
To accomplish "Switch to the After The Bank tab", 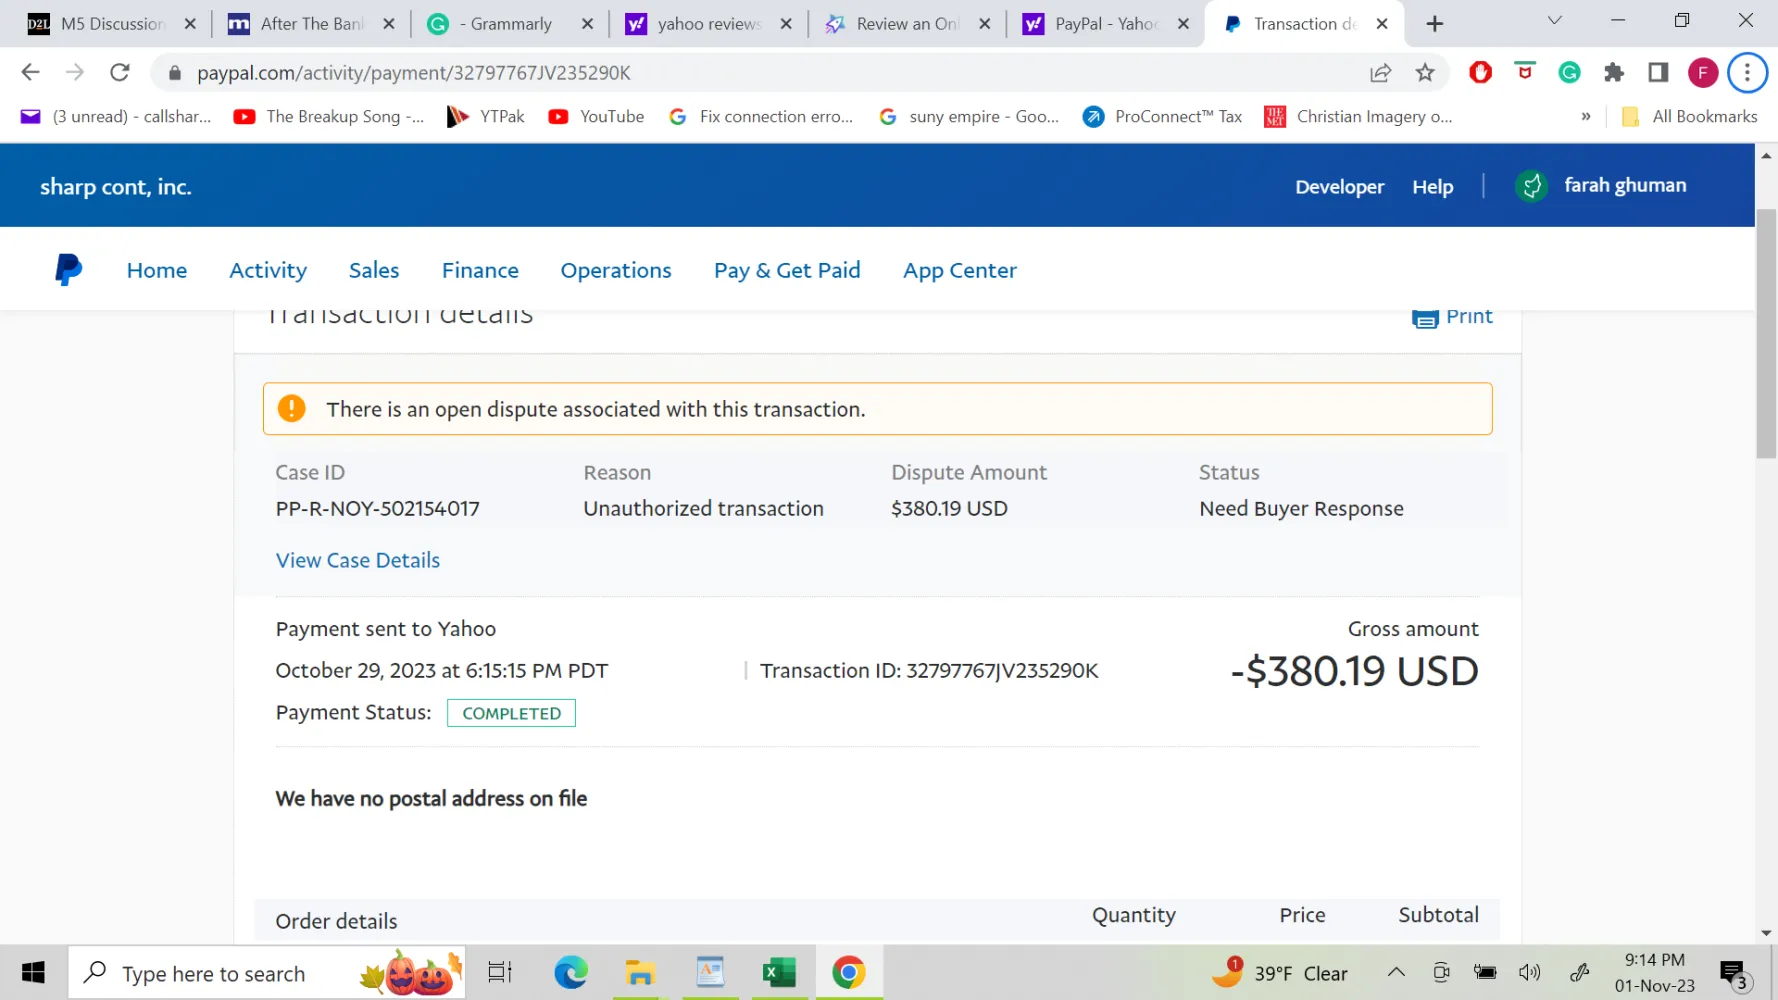I will [311, 24].
